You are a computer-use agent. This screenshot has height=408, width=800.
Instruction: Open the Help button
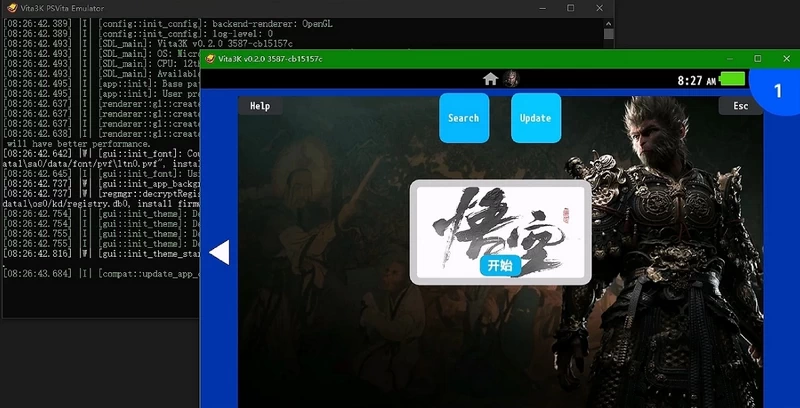click(260, 106)
